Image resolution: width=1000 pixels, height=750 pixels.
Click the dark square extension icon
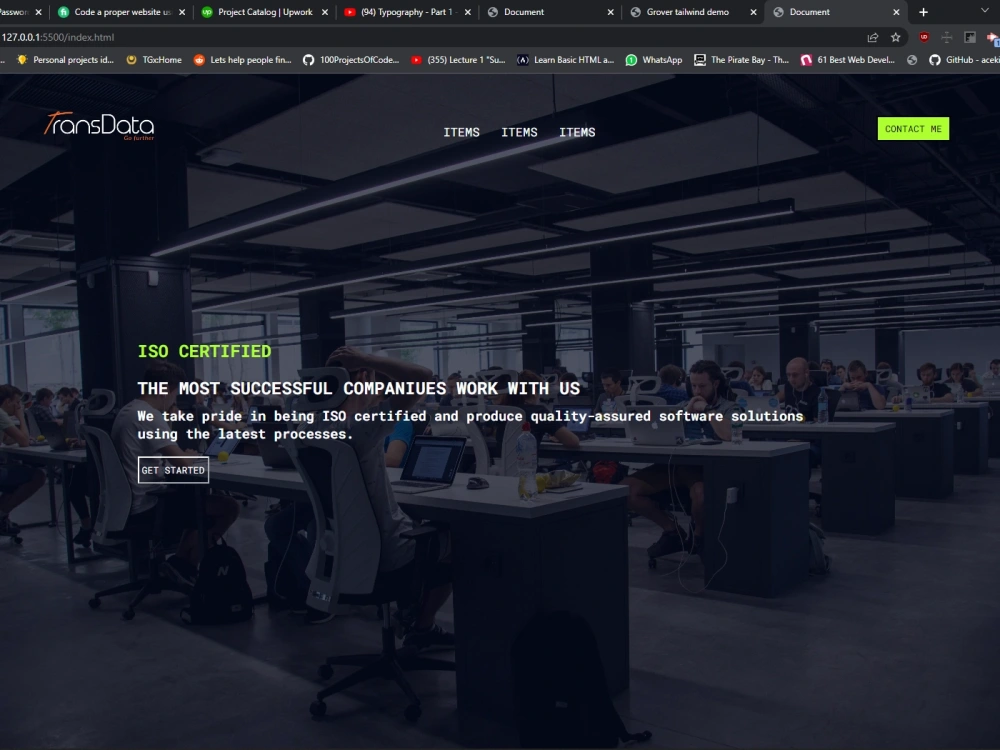click(x=969, y=38)
